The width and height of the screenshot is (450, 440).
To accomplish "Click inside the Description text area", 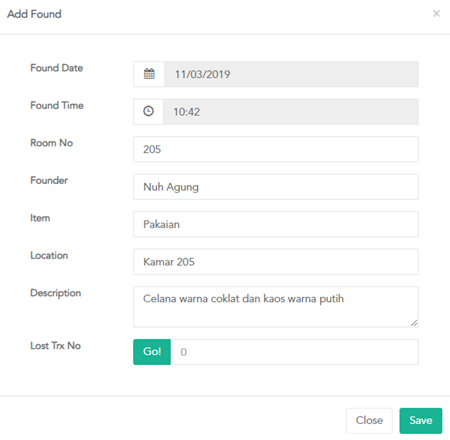I will 276,307.
